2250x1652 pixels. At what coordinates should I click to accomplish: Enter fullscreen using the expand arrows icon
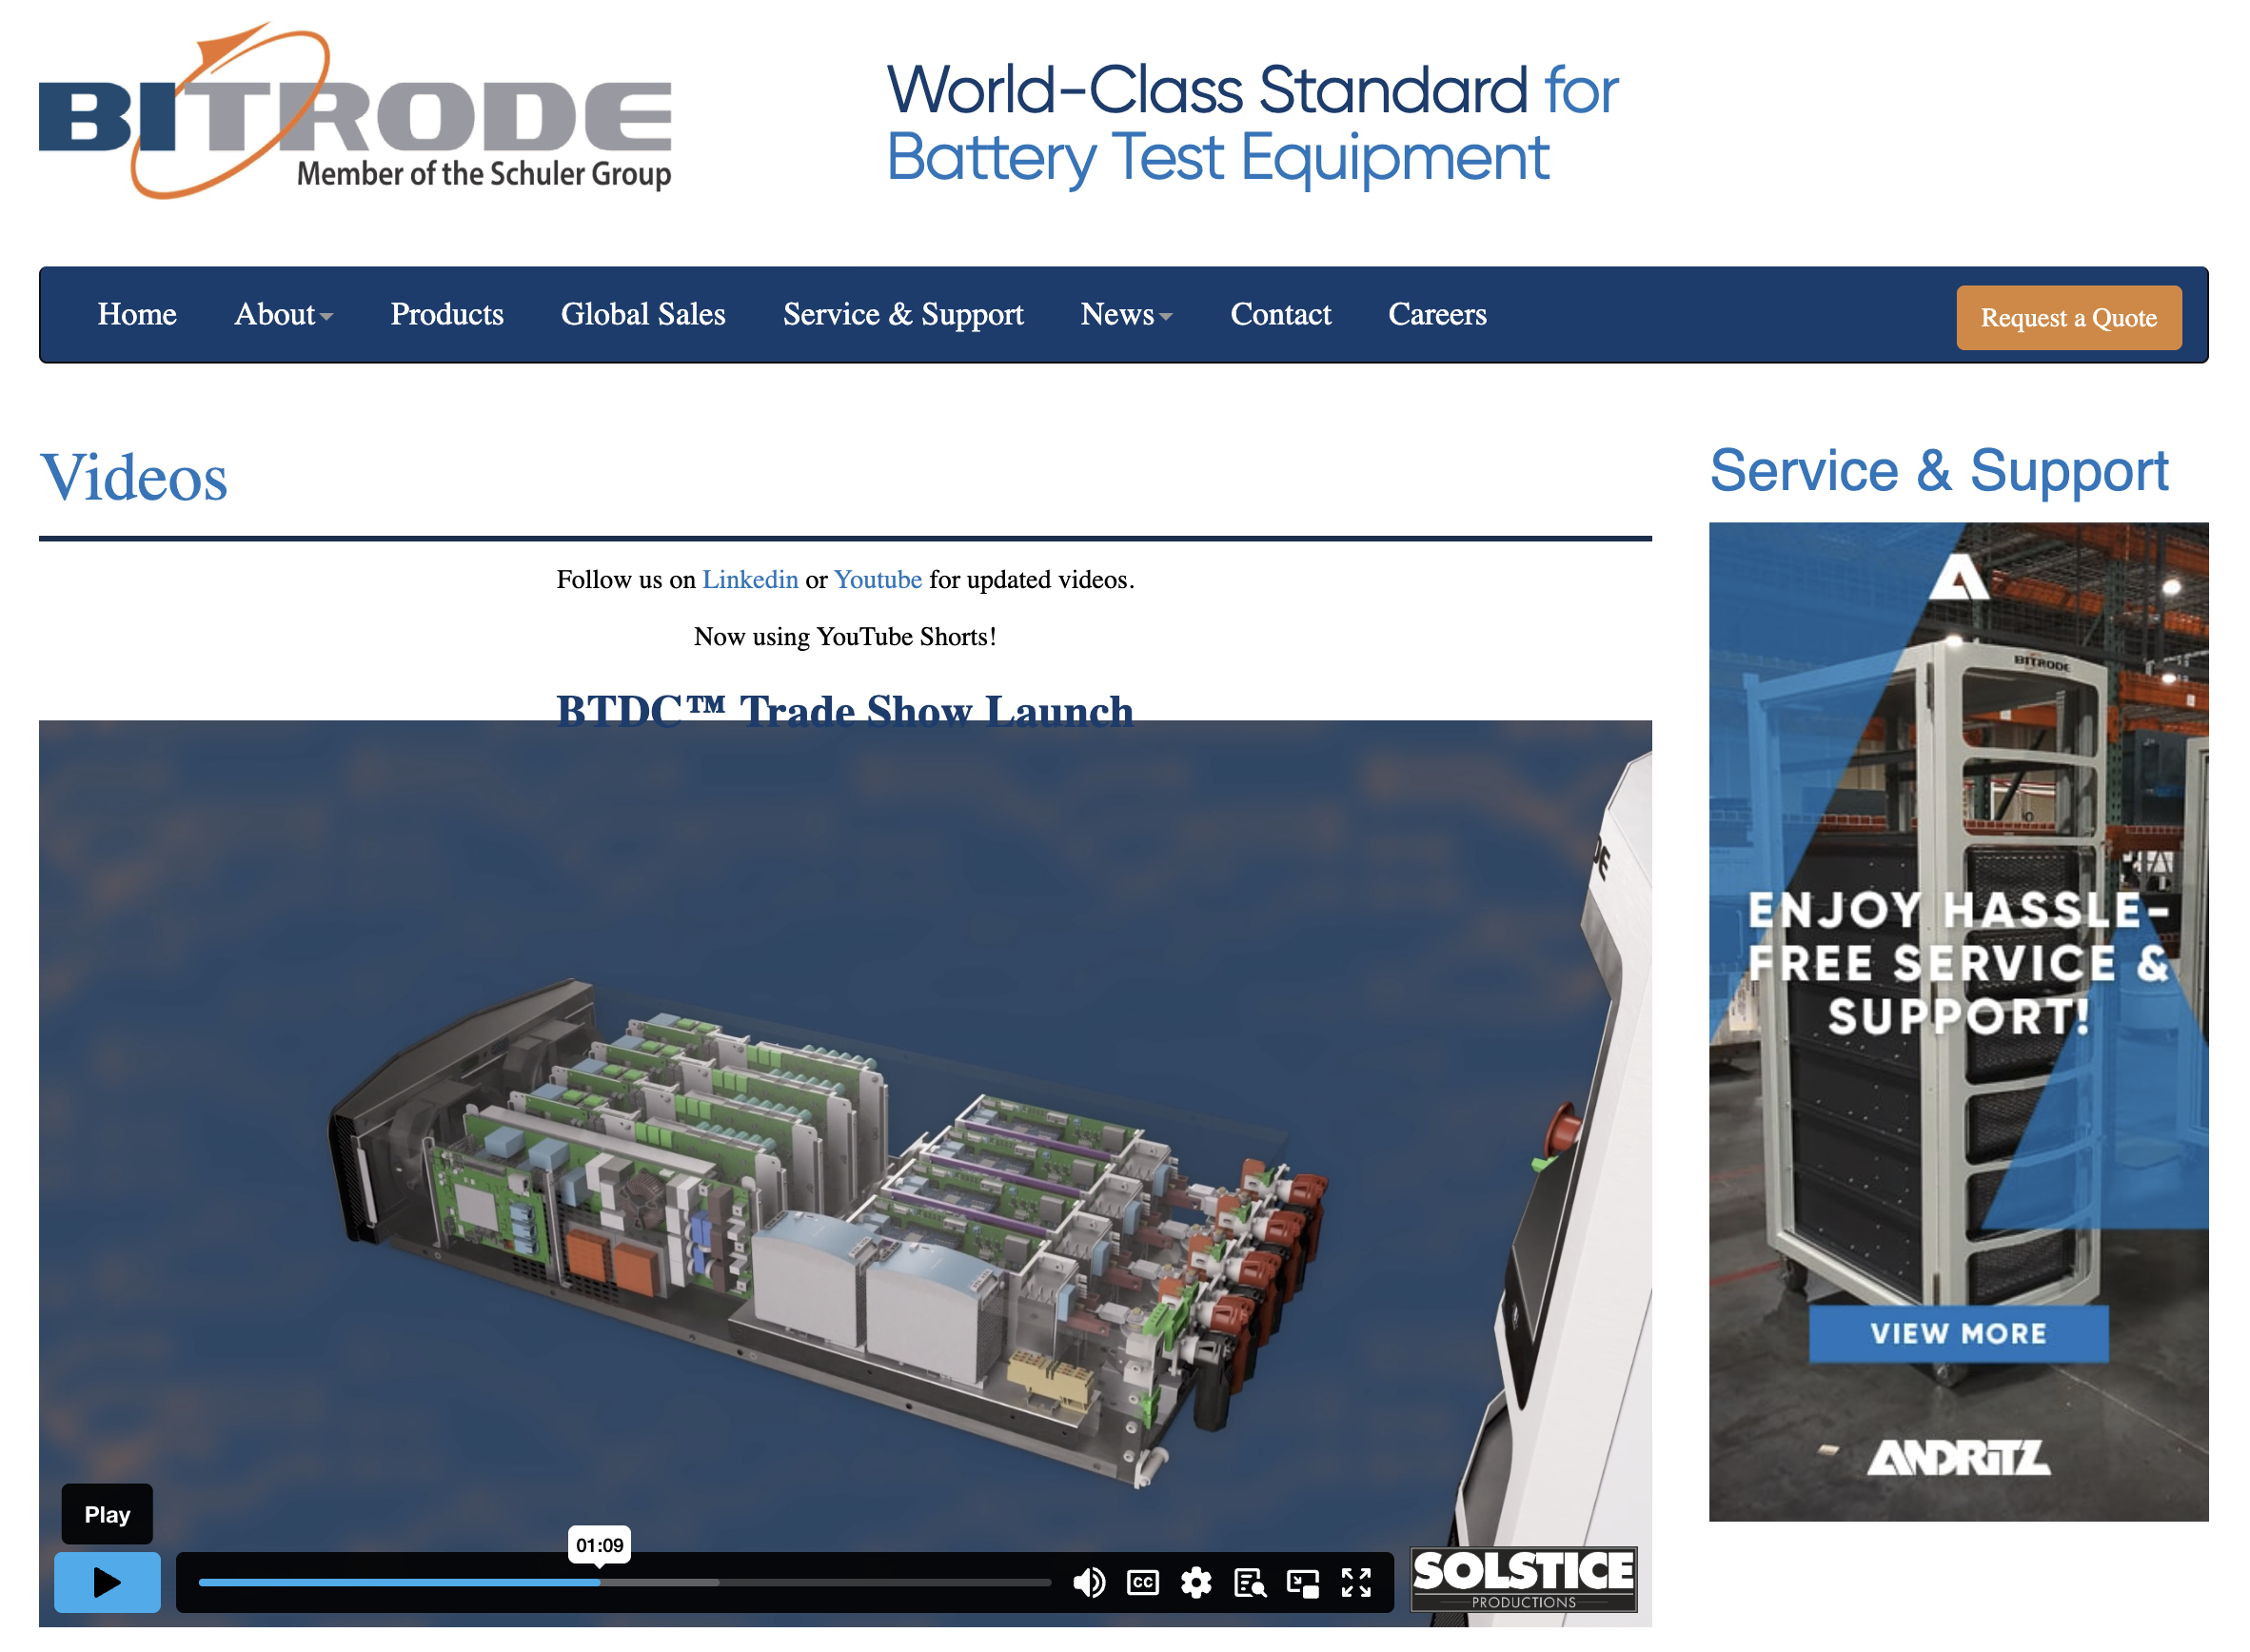click(1356, 1583)
